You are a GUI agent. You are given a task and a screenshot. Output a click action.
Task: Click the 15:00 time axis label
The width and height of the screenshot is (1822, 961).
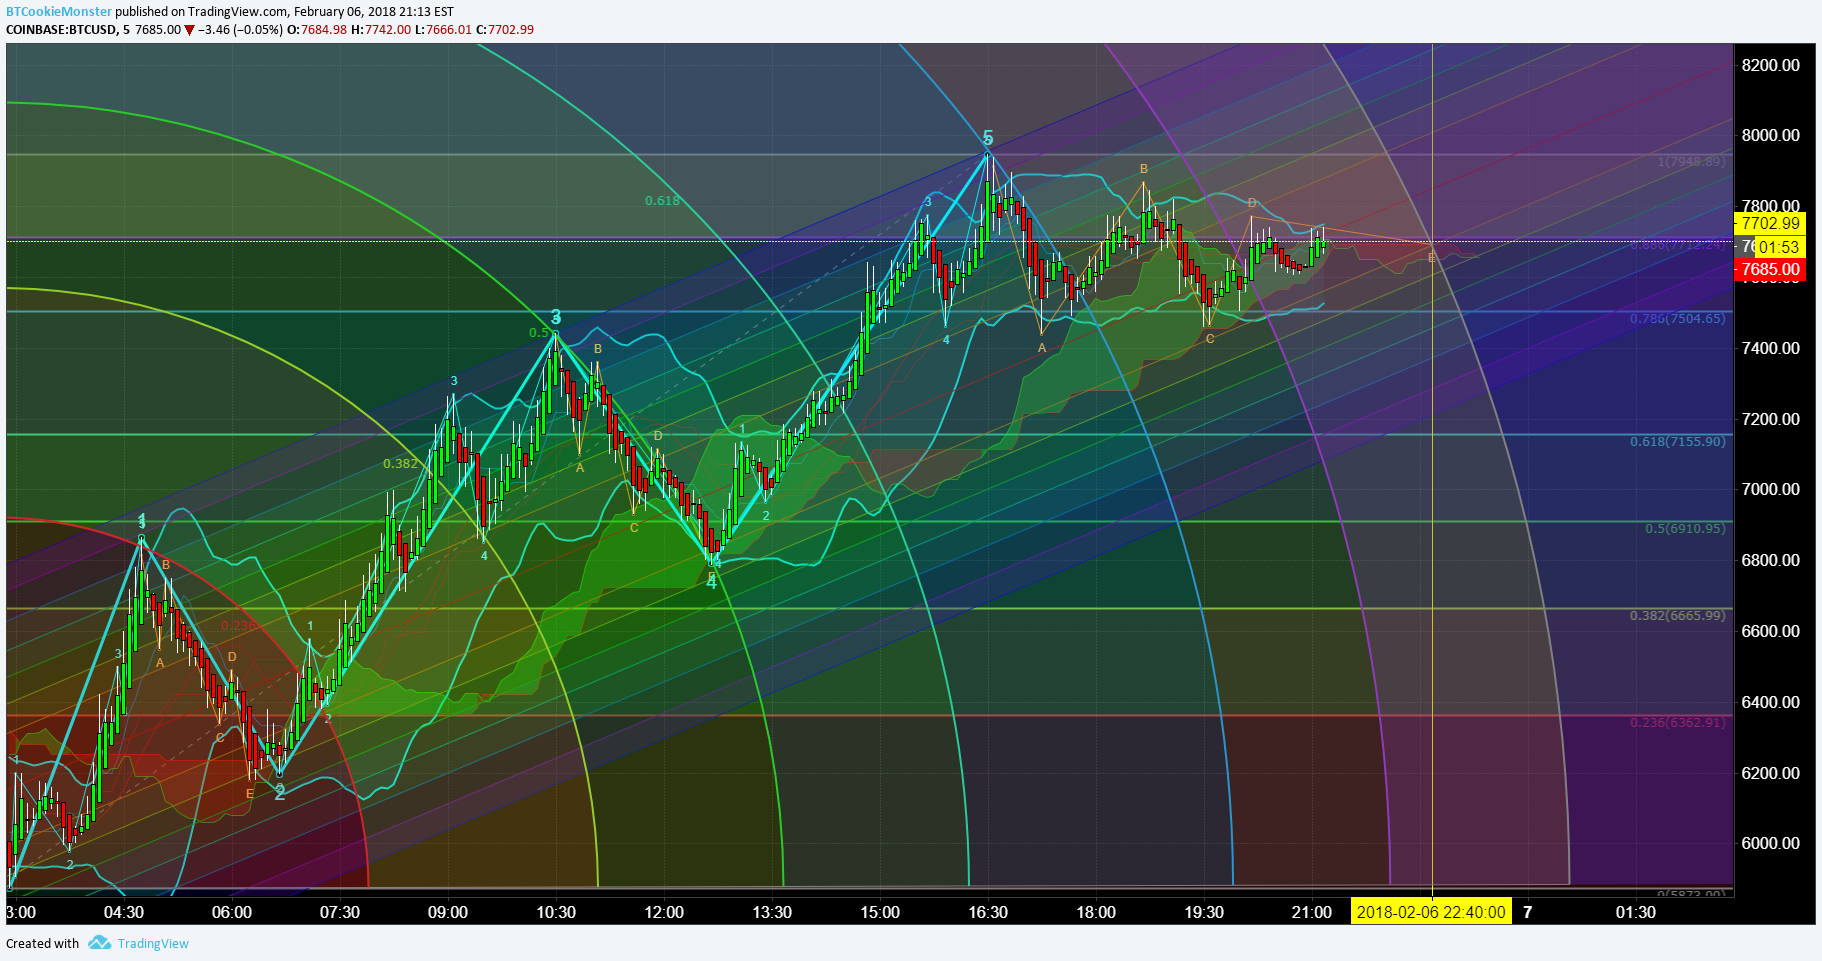(x=880, y=912)
